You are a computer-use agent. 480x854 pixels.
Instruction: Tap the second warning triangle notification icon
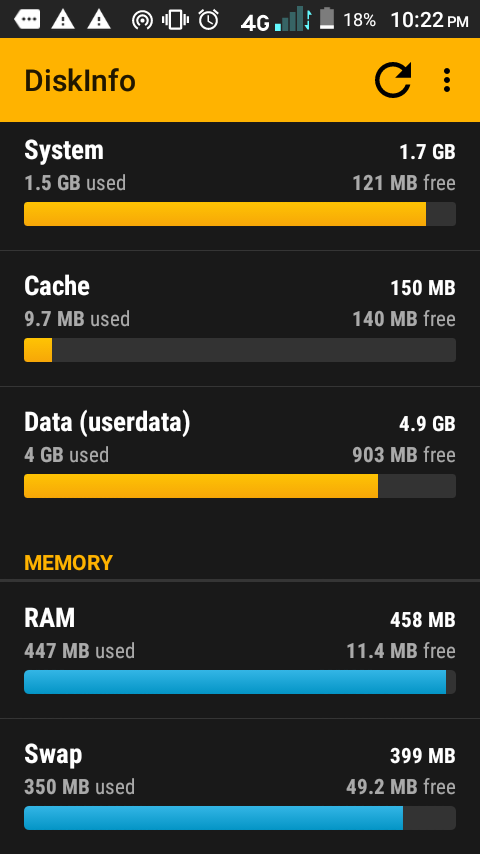[x=99, y=20]
